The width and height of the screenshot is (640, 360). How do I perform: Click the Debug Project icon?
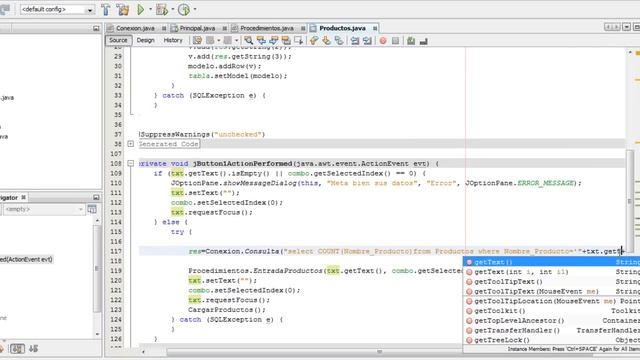[x=162, y=9]
